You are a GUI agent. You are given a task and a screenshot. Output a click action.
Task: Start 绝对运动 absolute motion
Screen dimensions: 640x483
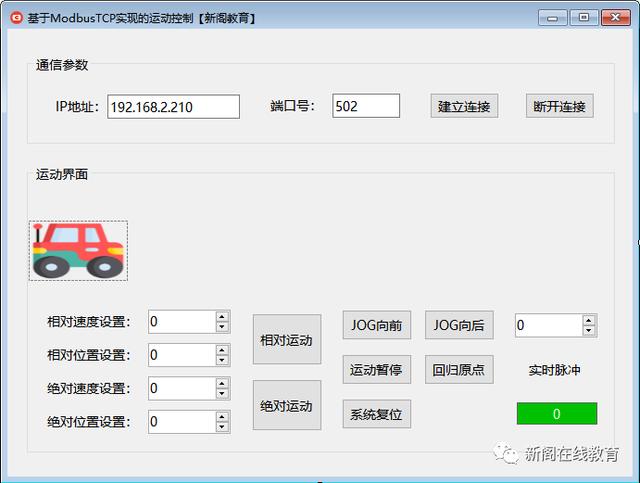(286, 405)
